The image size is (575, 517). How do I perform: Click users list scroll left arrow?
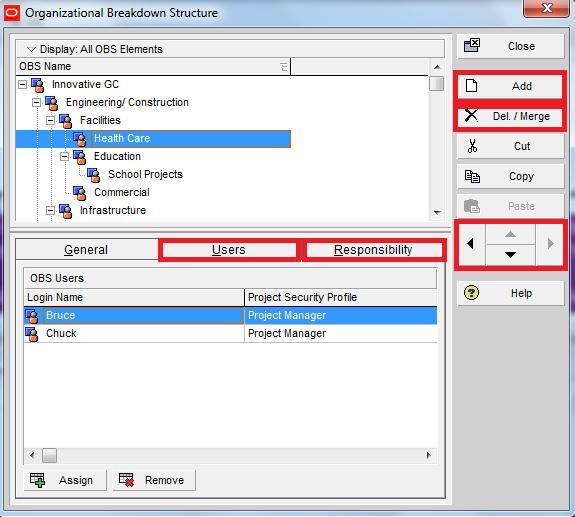tap(32, 455)
